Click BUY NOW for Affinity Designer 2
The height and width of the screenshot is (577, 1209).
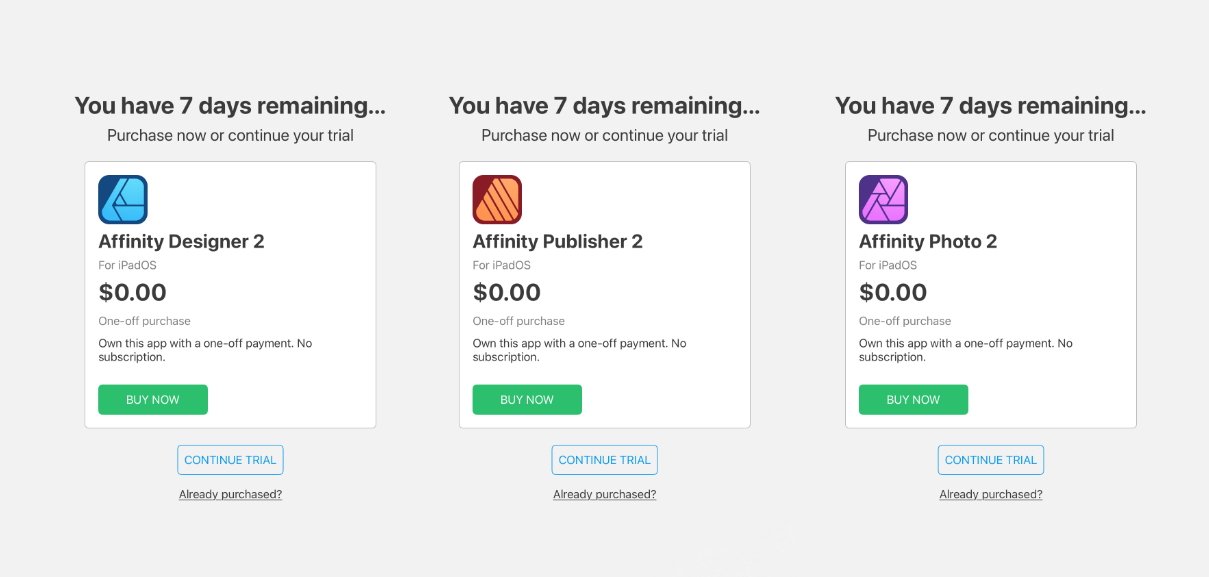(152, 399)
